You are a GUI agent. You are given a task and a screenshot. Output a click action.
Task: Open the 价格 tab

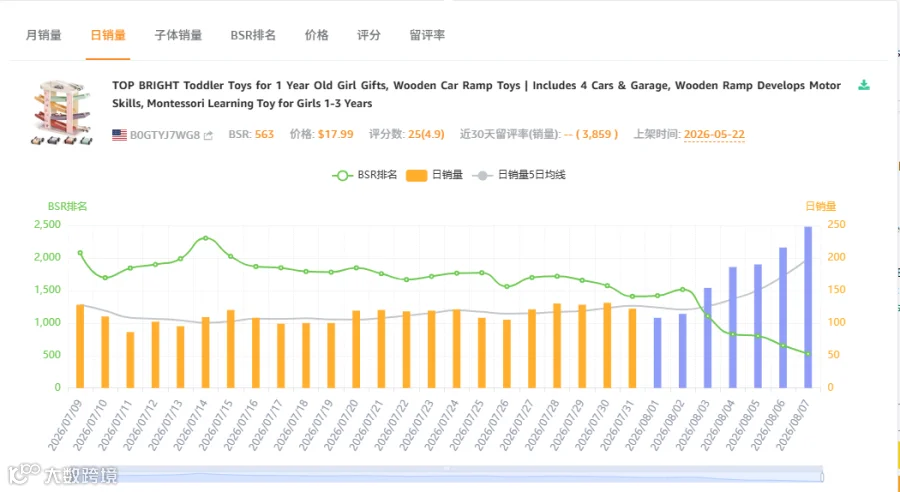click(x=317, y=35)
